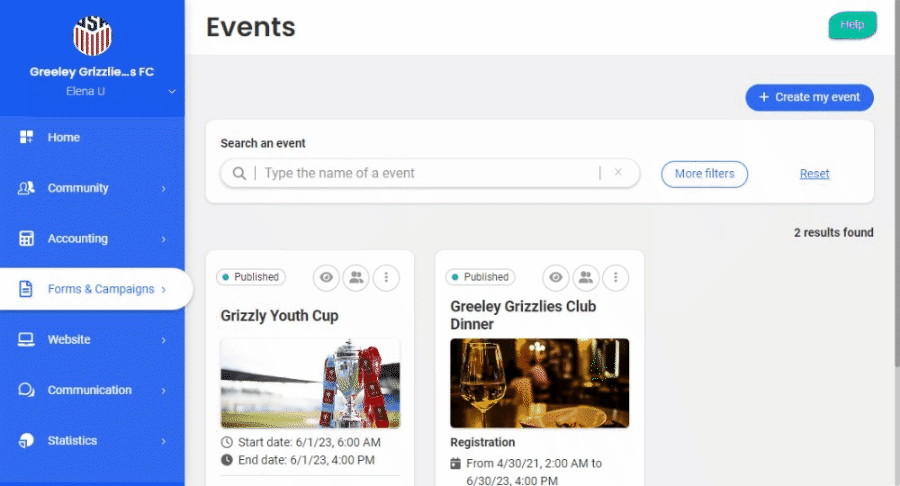Open Statistics in the sidebar

pyautogui.click(x=72, y=441)
